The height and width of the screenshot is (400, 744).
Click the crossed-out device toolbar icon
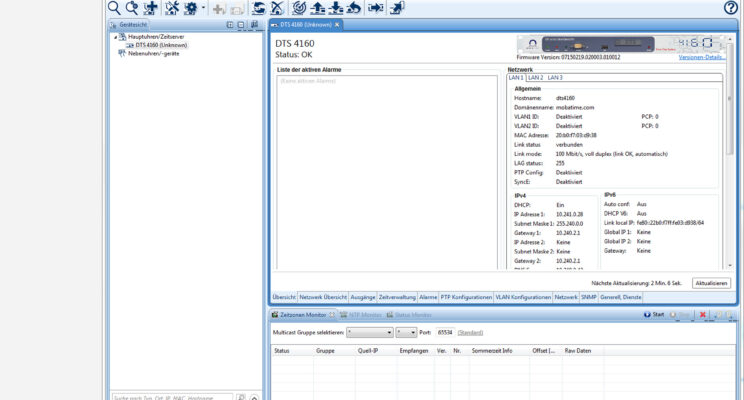pos(277,8)
